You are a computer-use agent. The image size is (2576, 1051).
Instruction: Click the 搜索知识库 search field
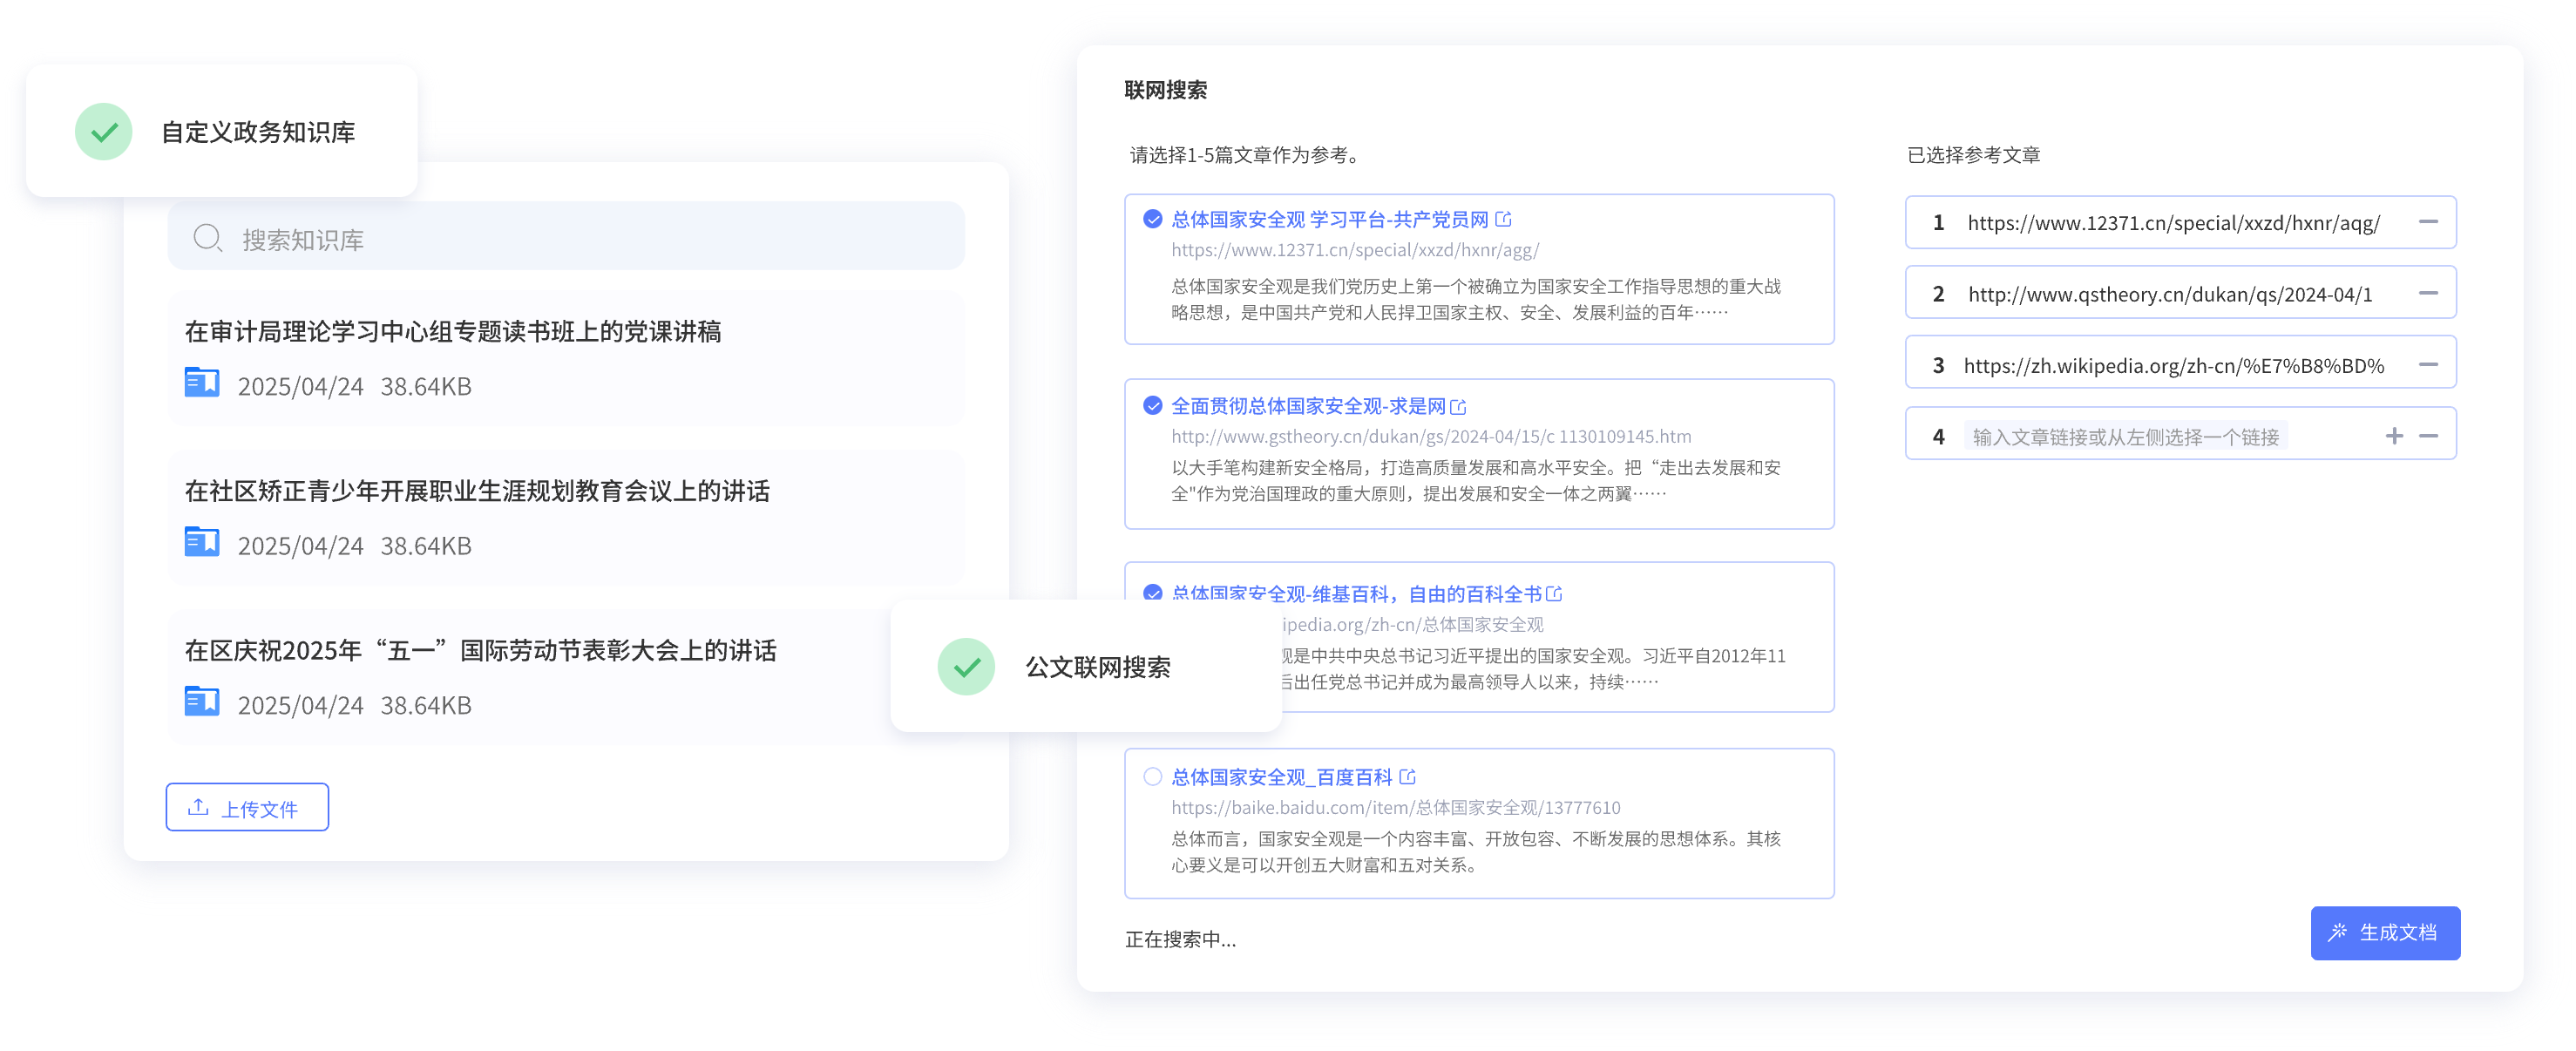(580, 238)
